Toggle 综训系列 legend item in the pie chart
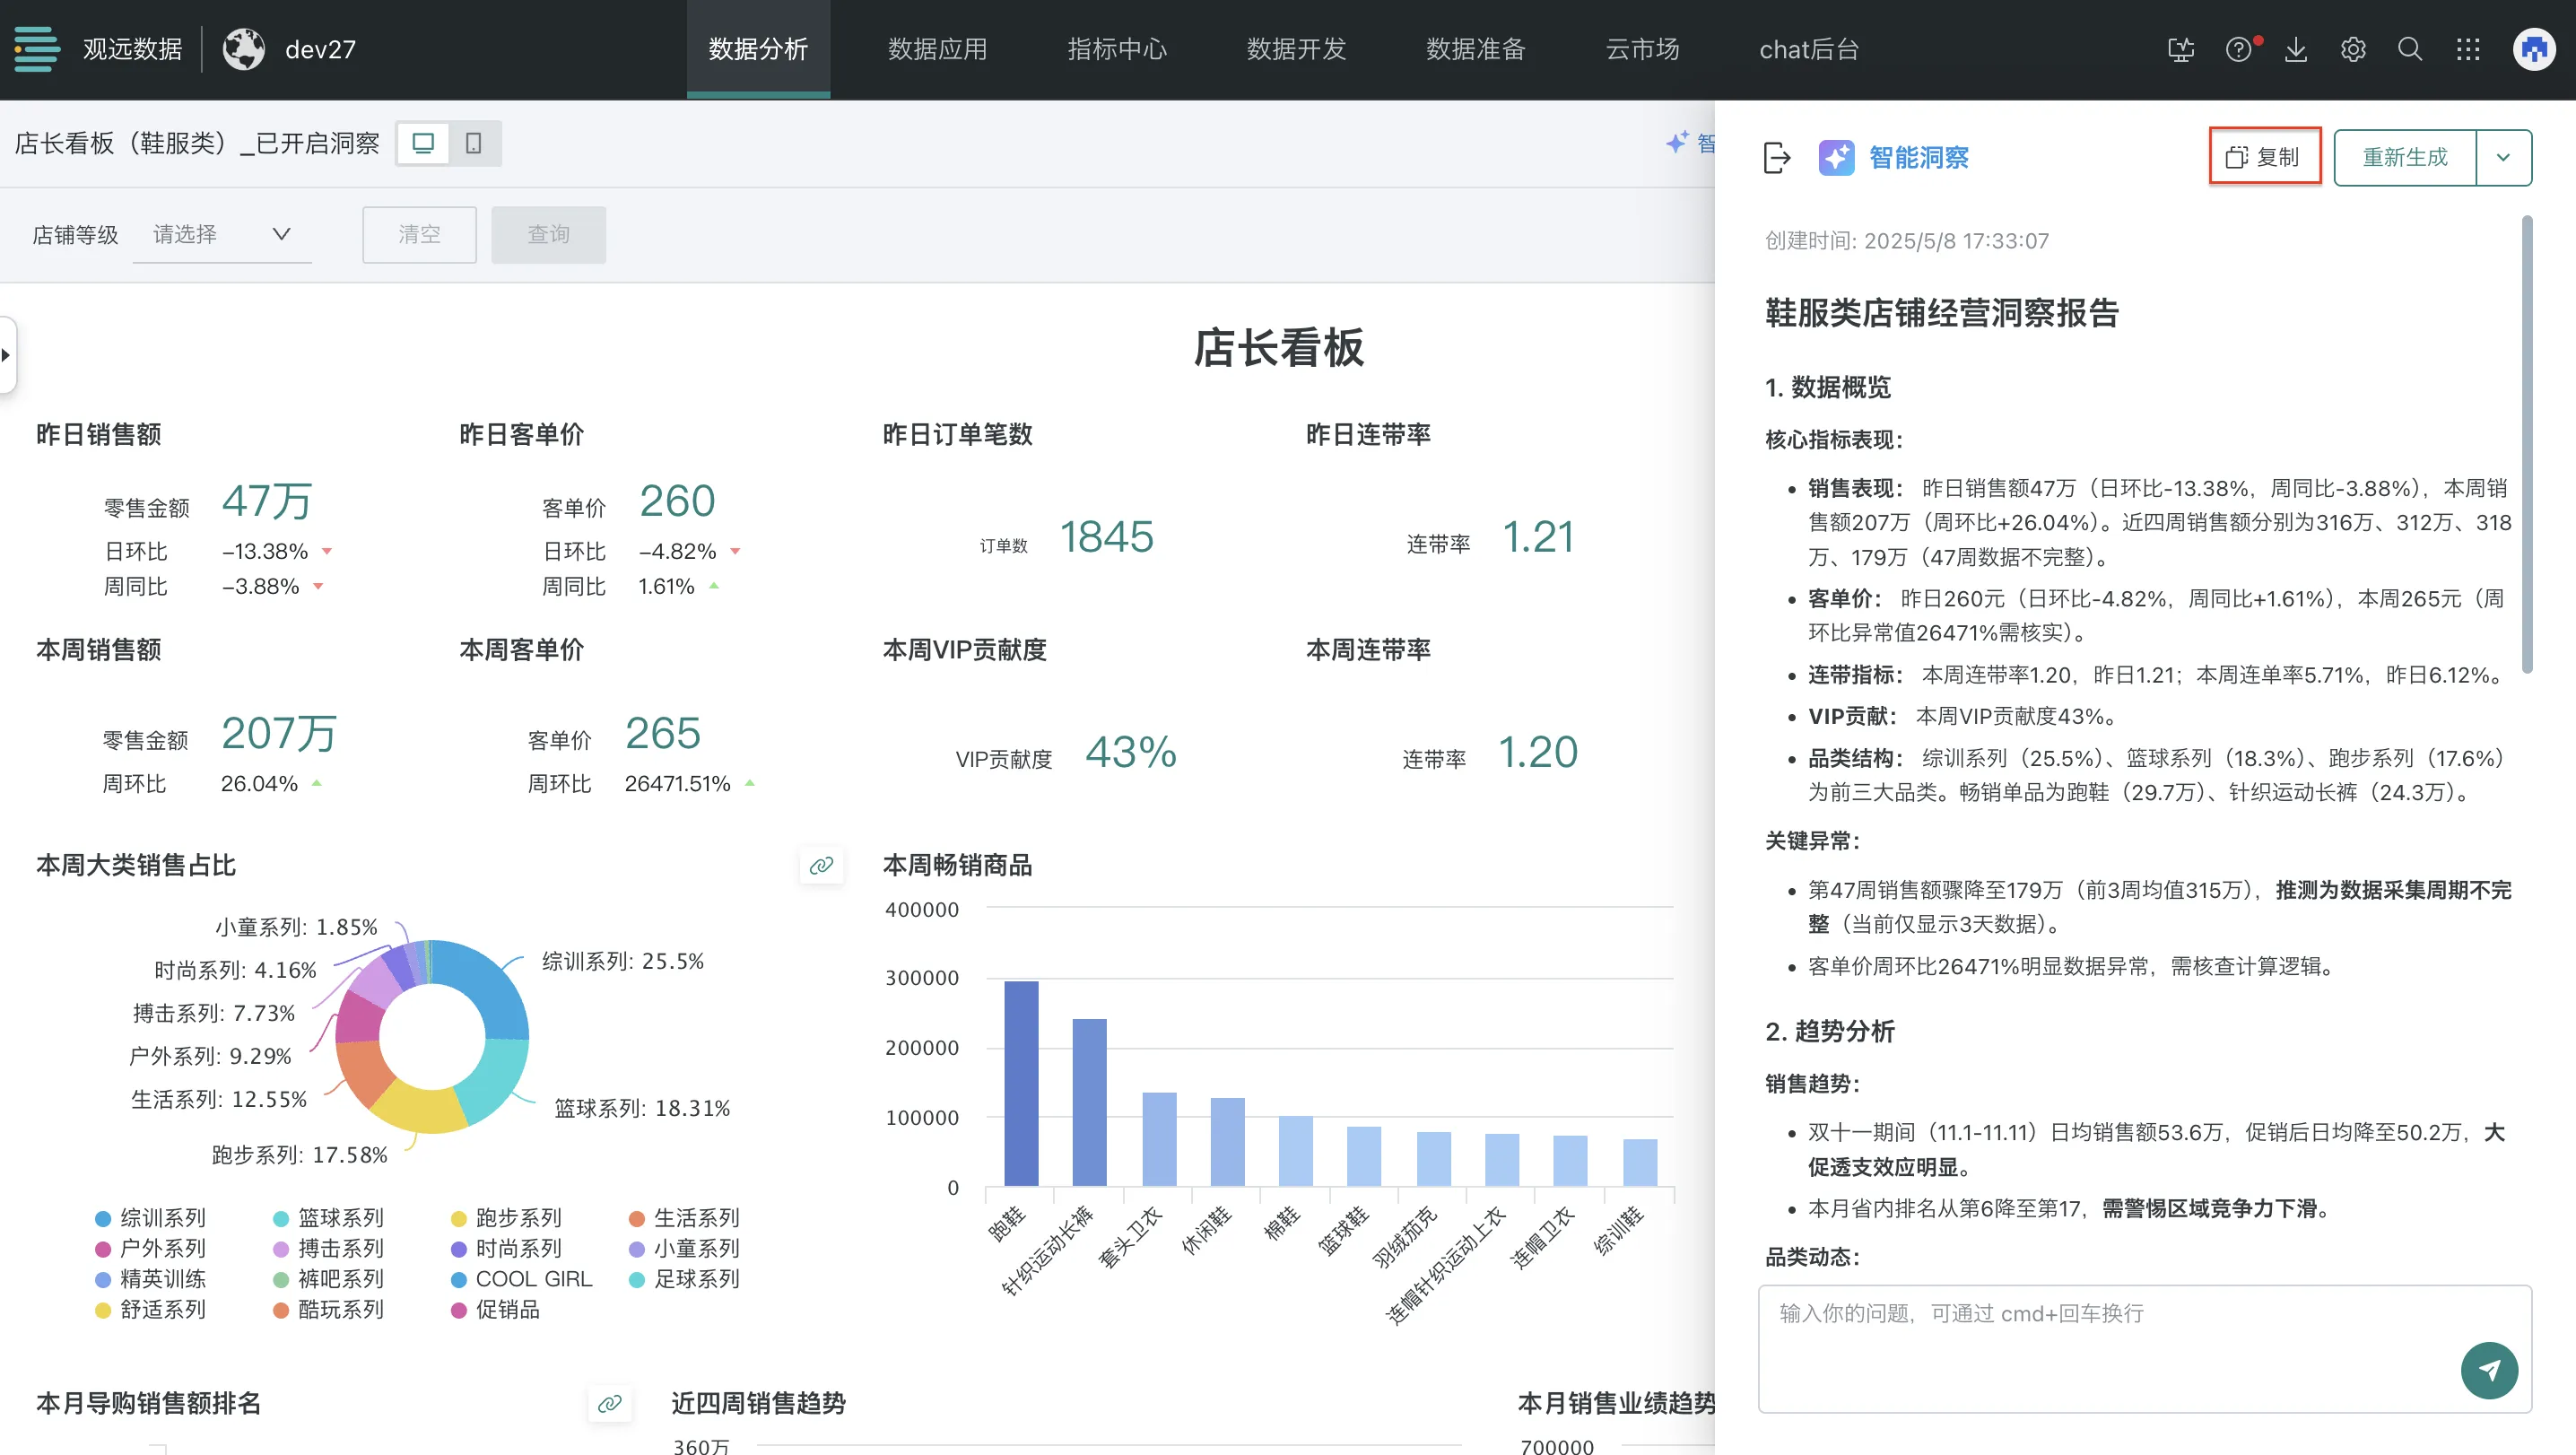The height and width of the screenshot is (1455, 2576). (150, 1218)
